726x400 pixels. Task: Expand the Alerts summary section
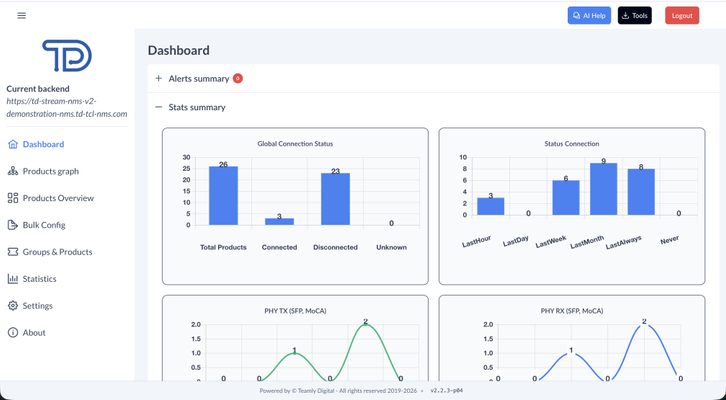(x=158, y=78)
